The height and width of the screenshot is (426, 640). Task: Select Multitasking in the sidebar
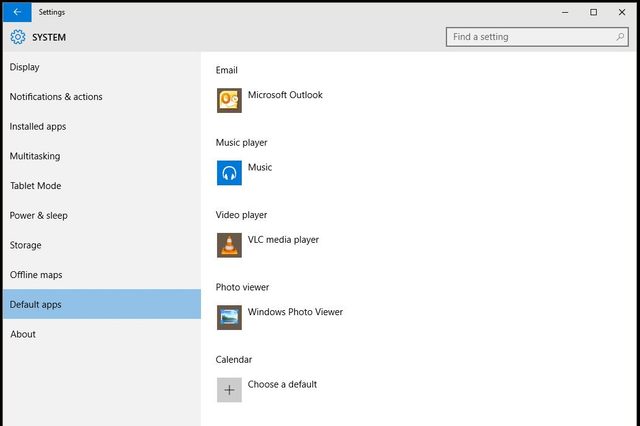point(102,156)
